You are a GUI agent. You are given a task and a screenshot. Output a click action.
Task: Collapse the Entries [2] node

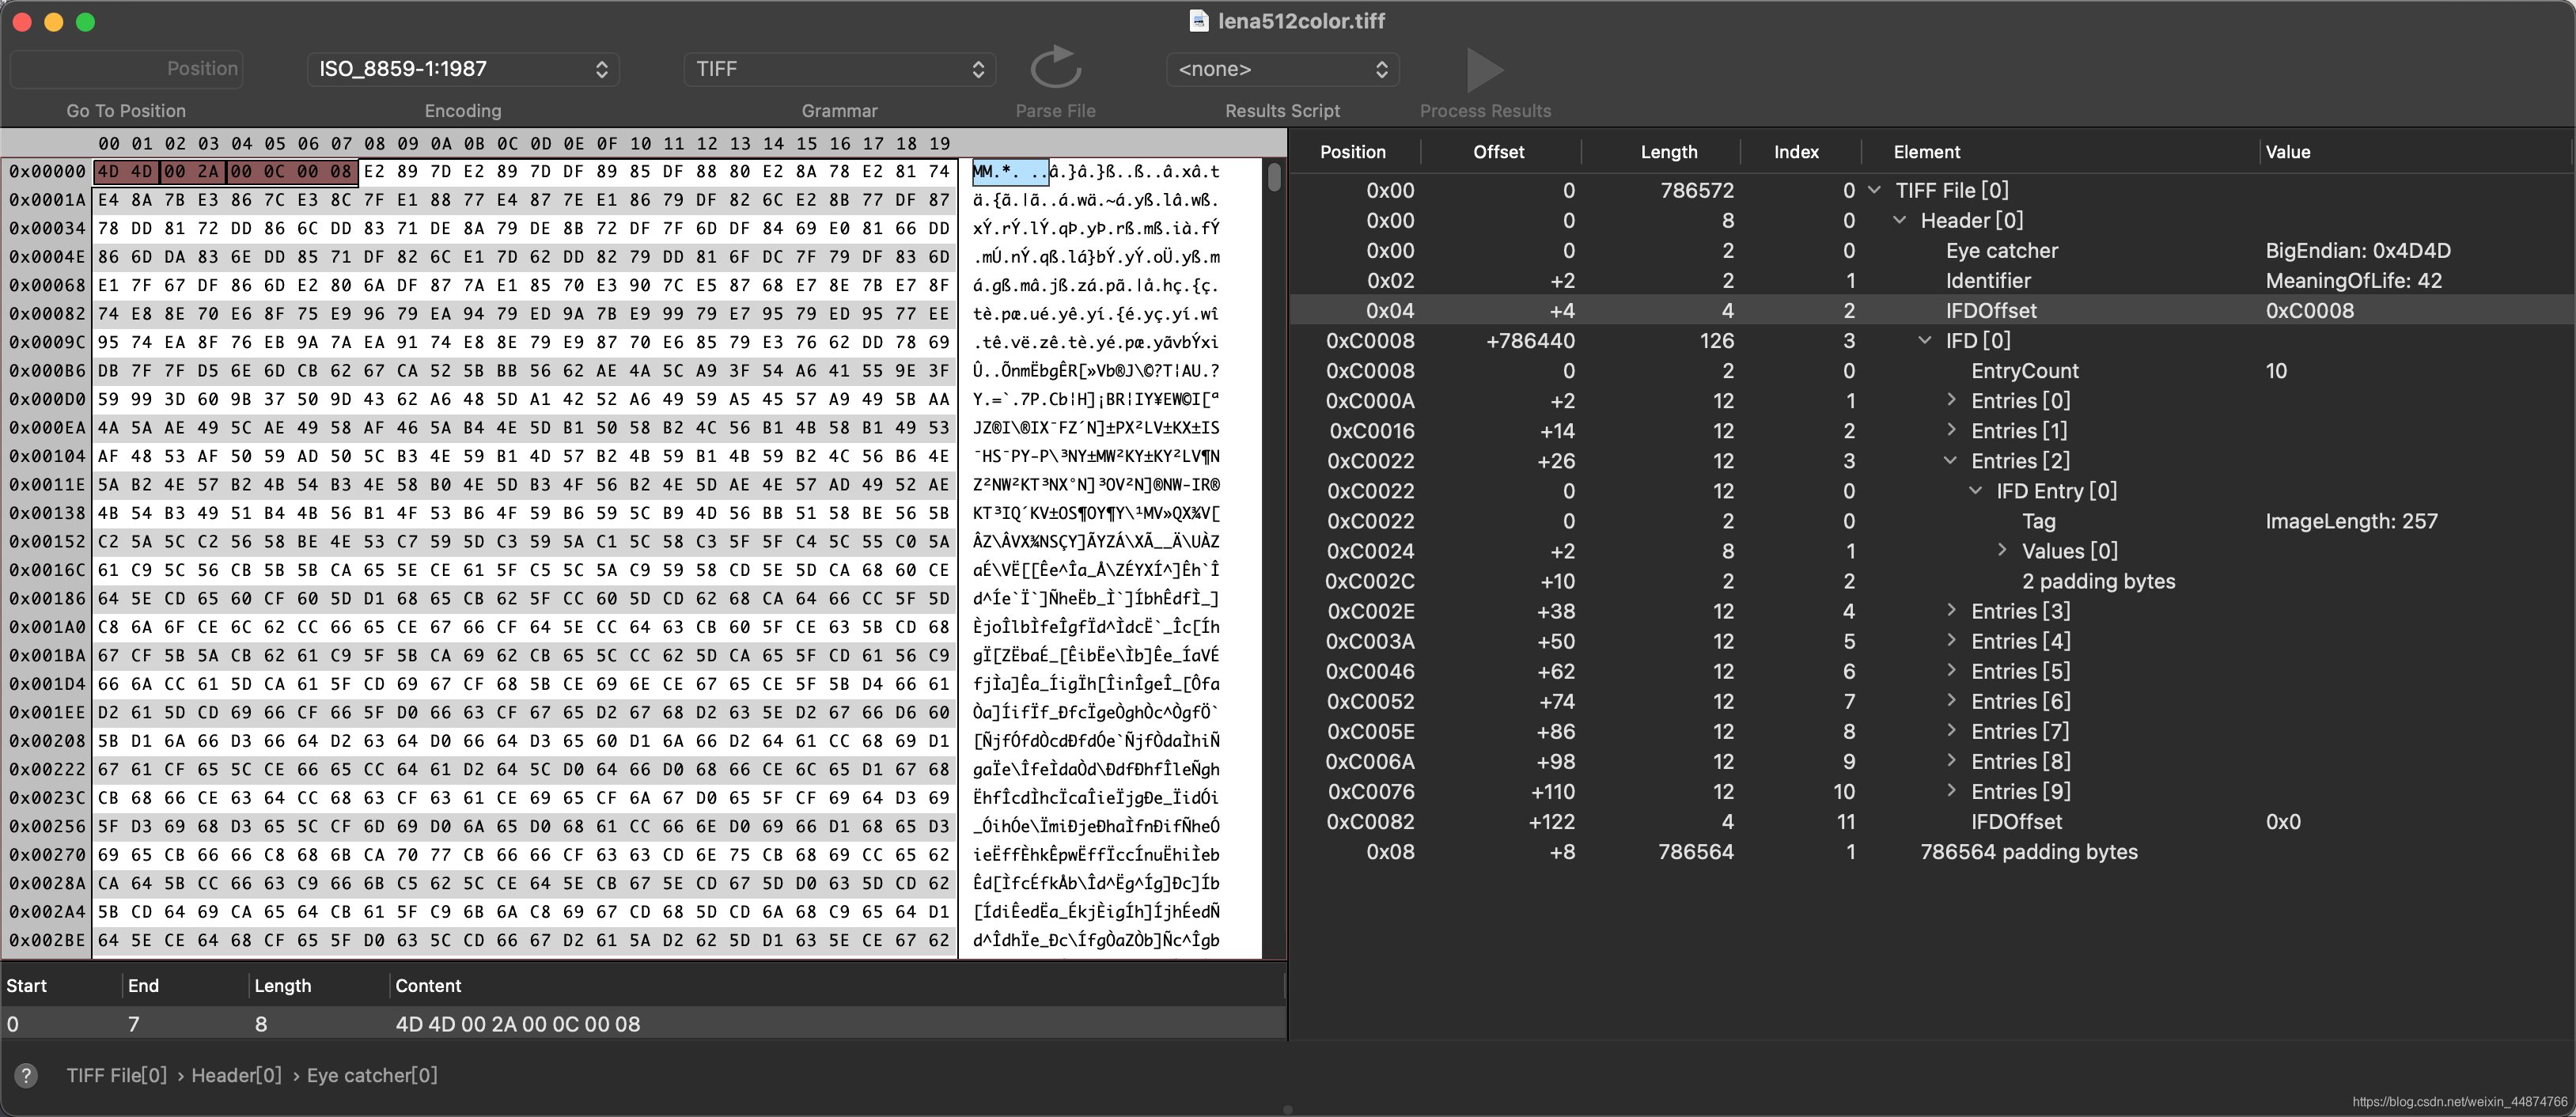pos(1950,461)
